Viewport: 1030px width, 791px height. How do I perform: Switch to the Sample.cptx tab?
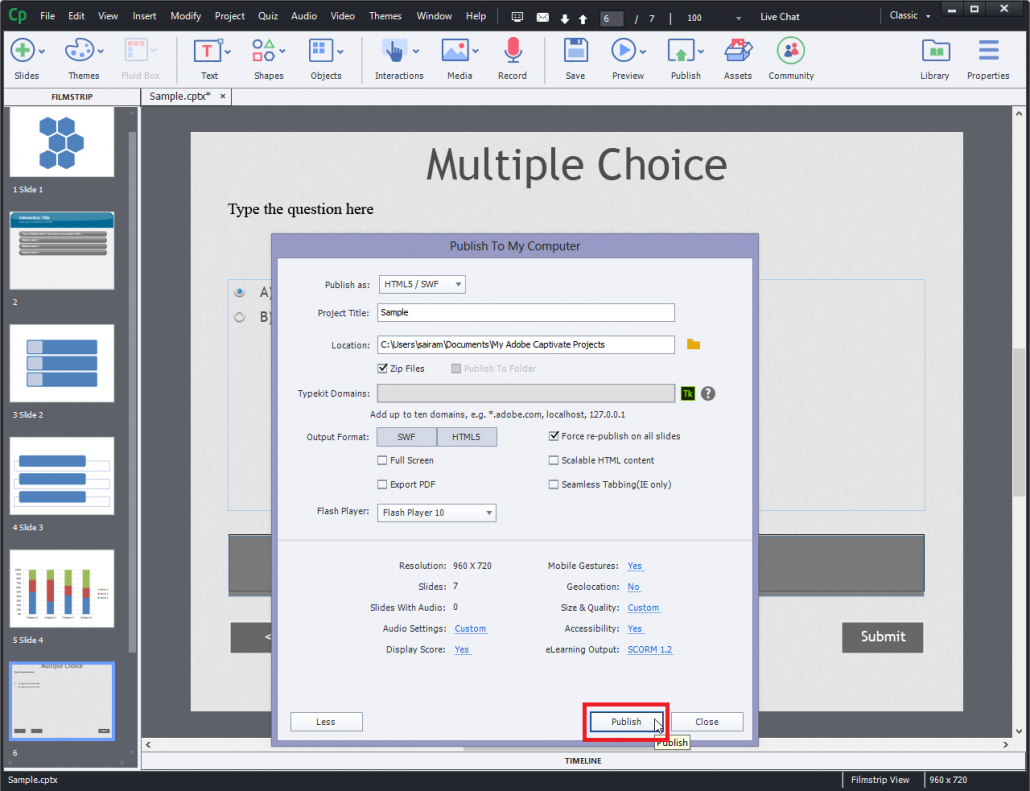181,96
